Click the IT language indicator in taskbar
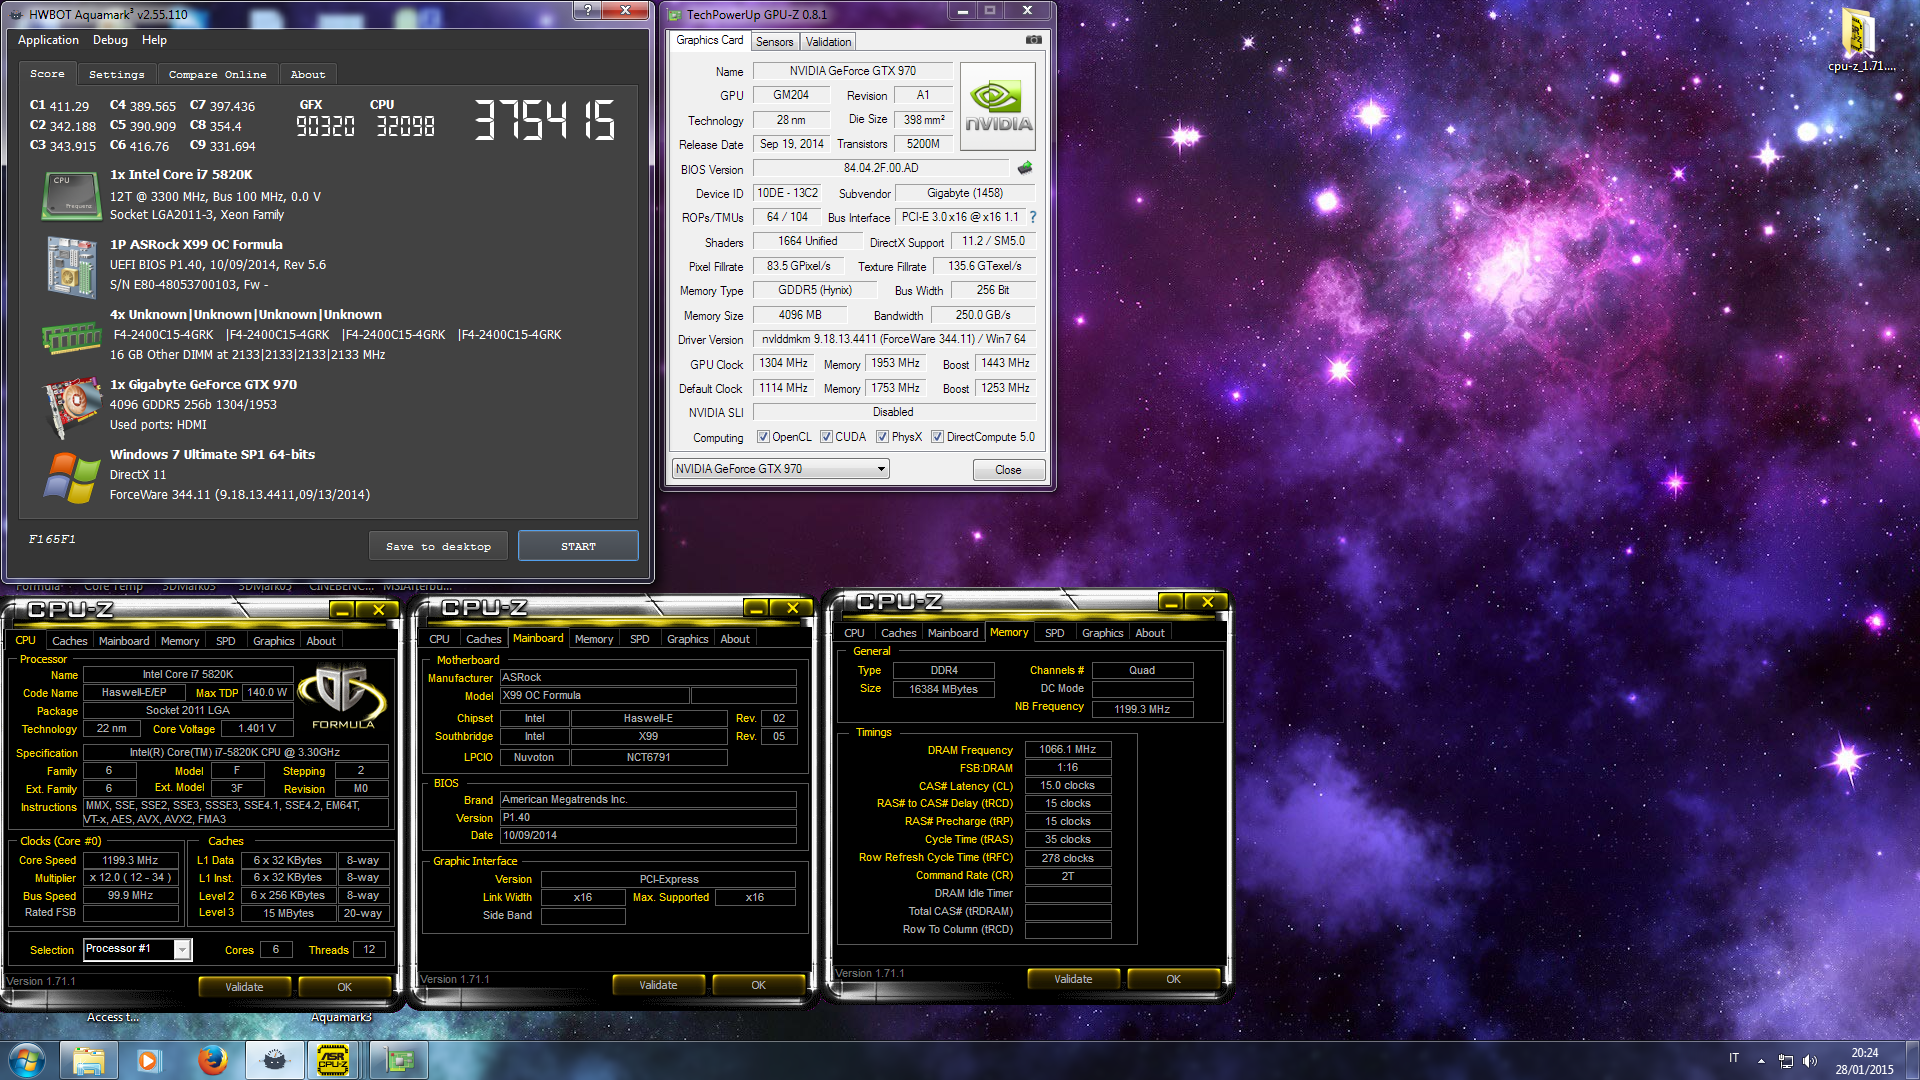 point(1734,1058)
